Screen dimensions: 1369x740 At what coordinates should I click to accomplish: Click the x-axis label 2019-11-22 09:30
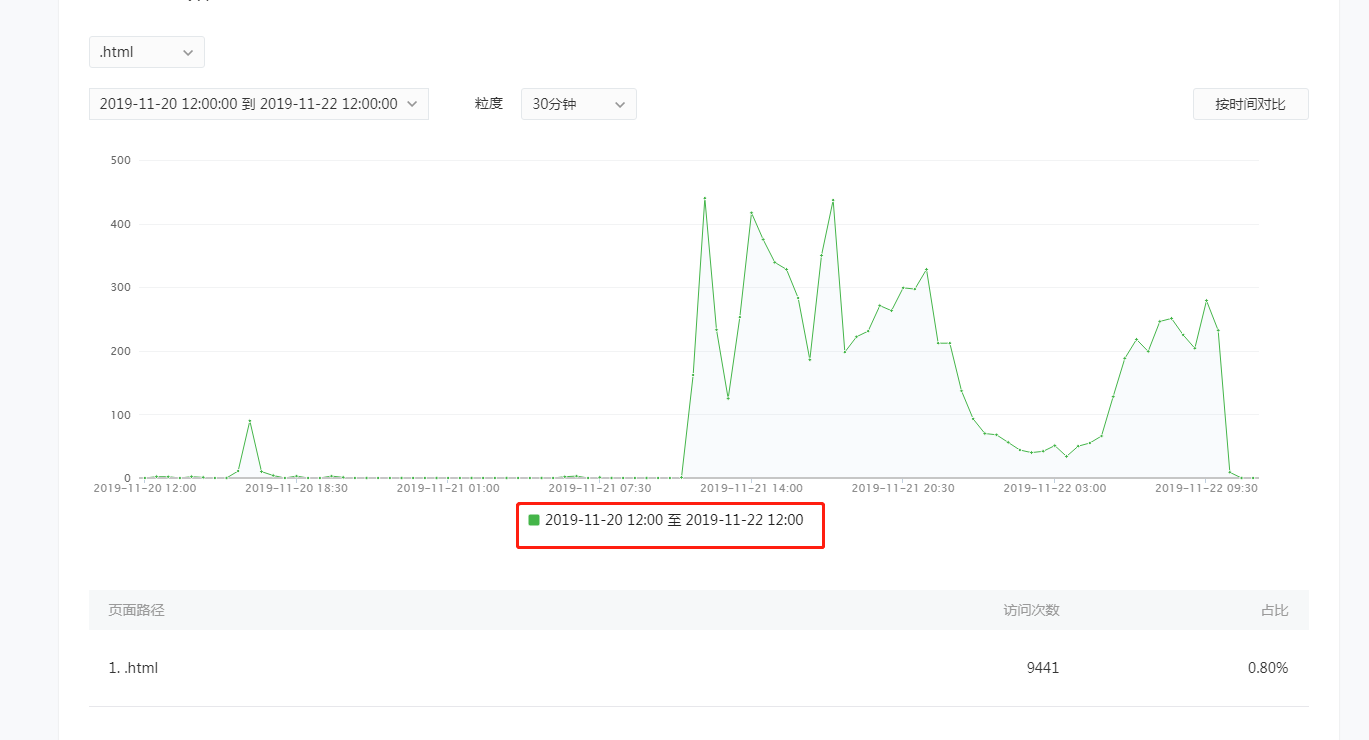[x=1207, y=488]
